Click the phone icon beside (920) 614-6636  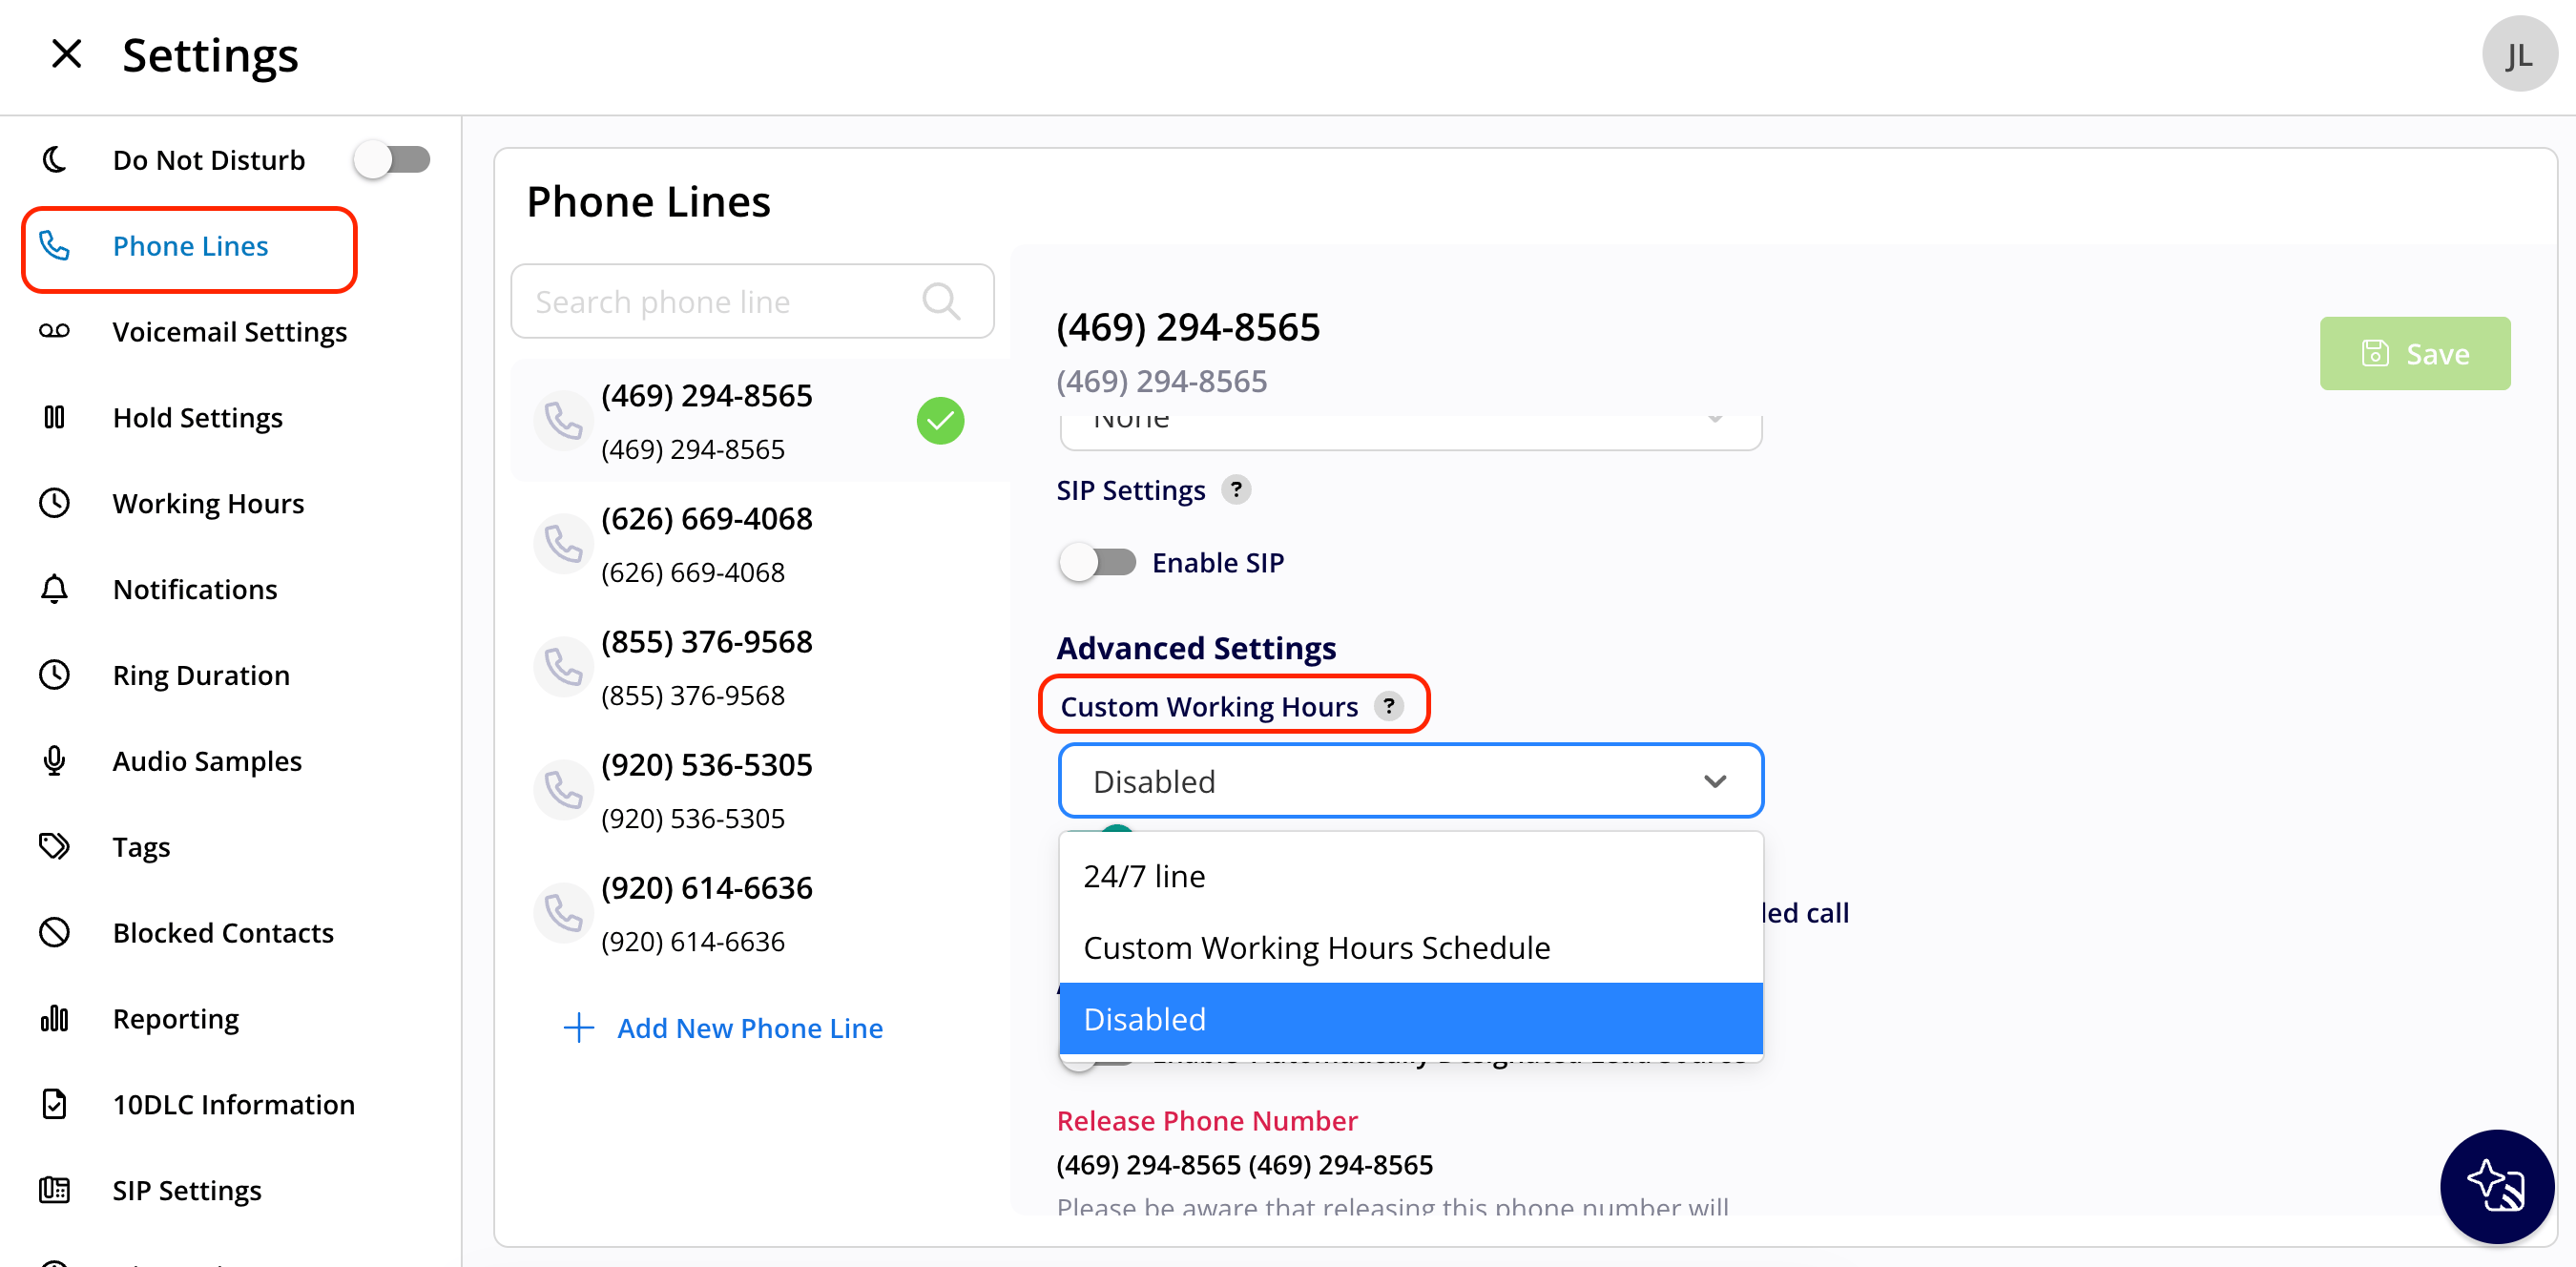click(563, 914)
